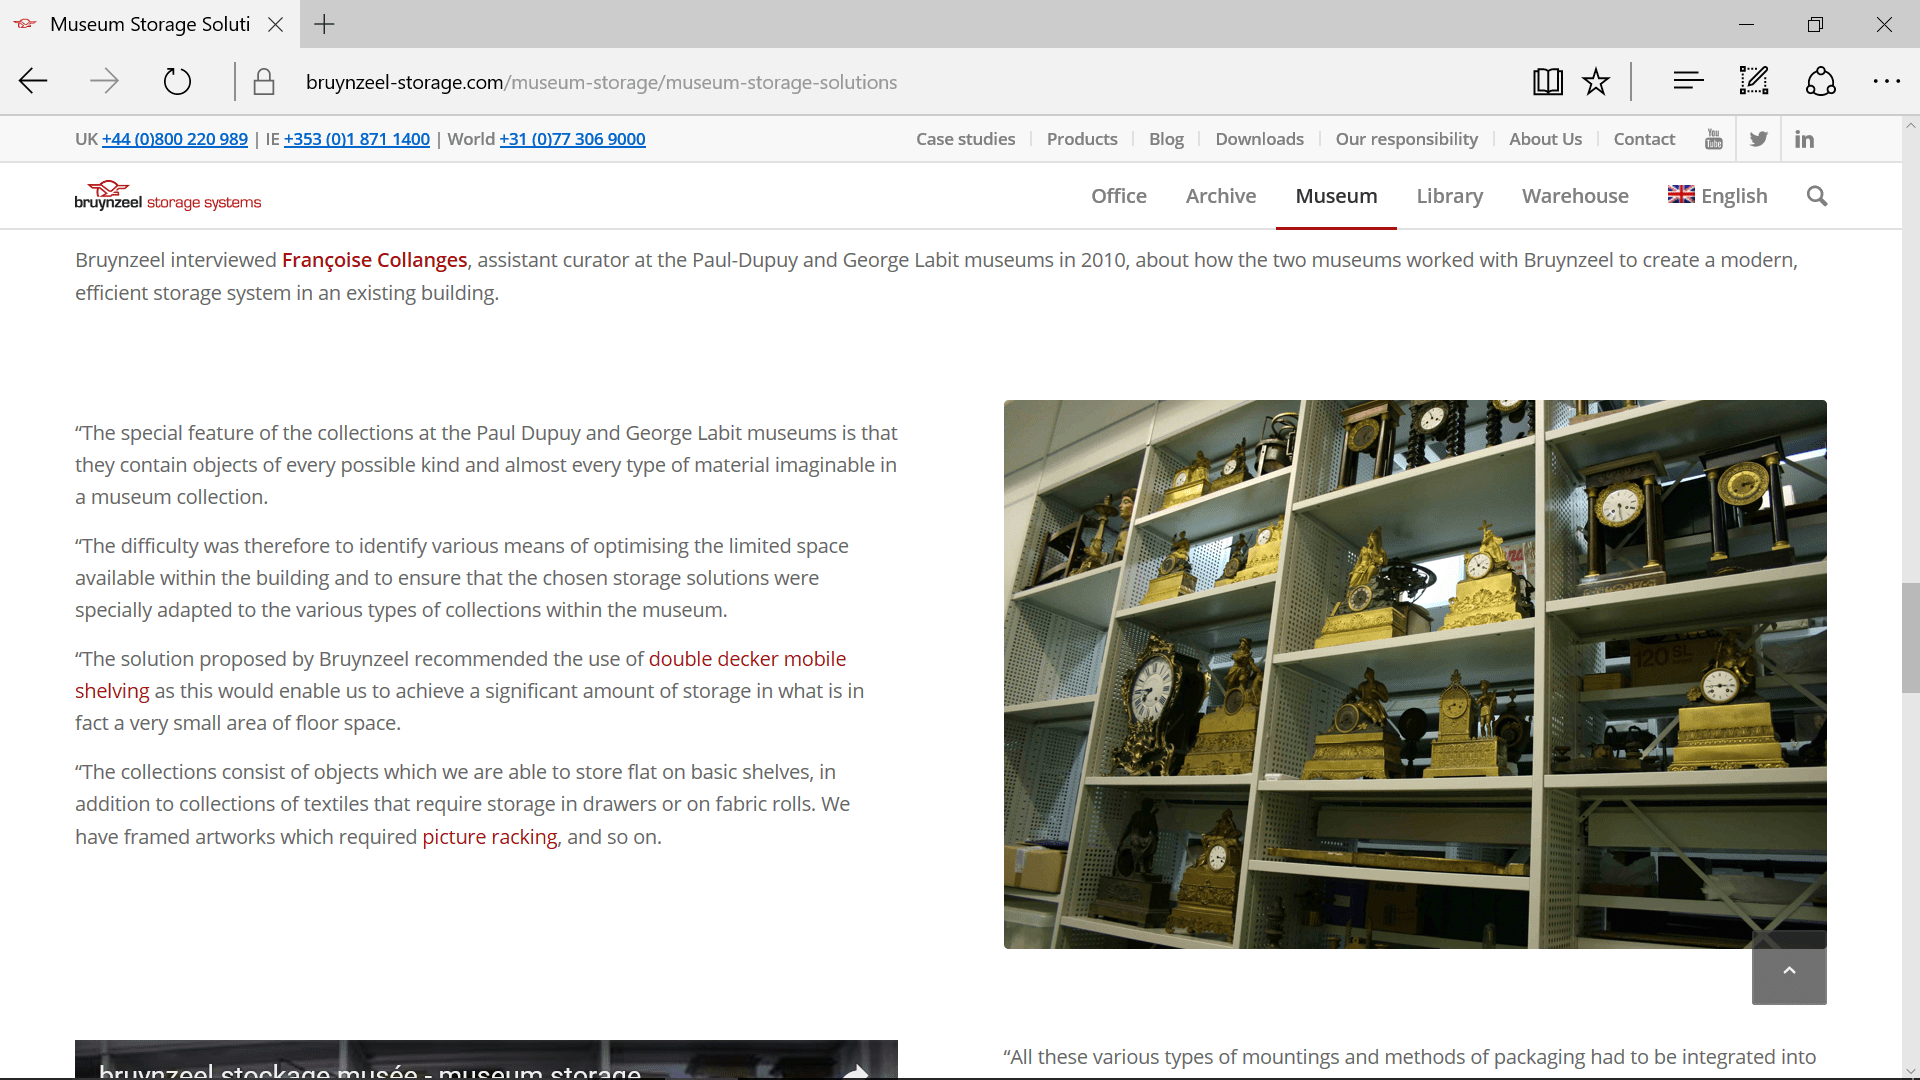Screen dimensions: 1920x1080
Task: Open reading view in the browser
Action: (x=1547, y=81)
